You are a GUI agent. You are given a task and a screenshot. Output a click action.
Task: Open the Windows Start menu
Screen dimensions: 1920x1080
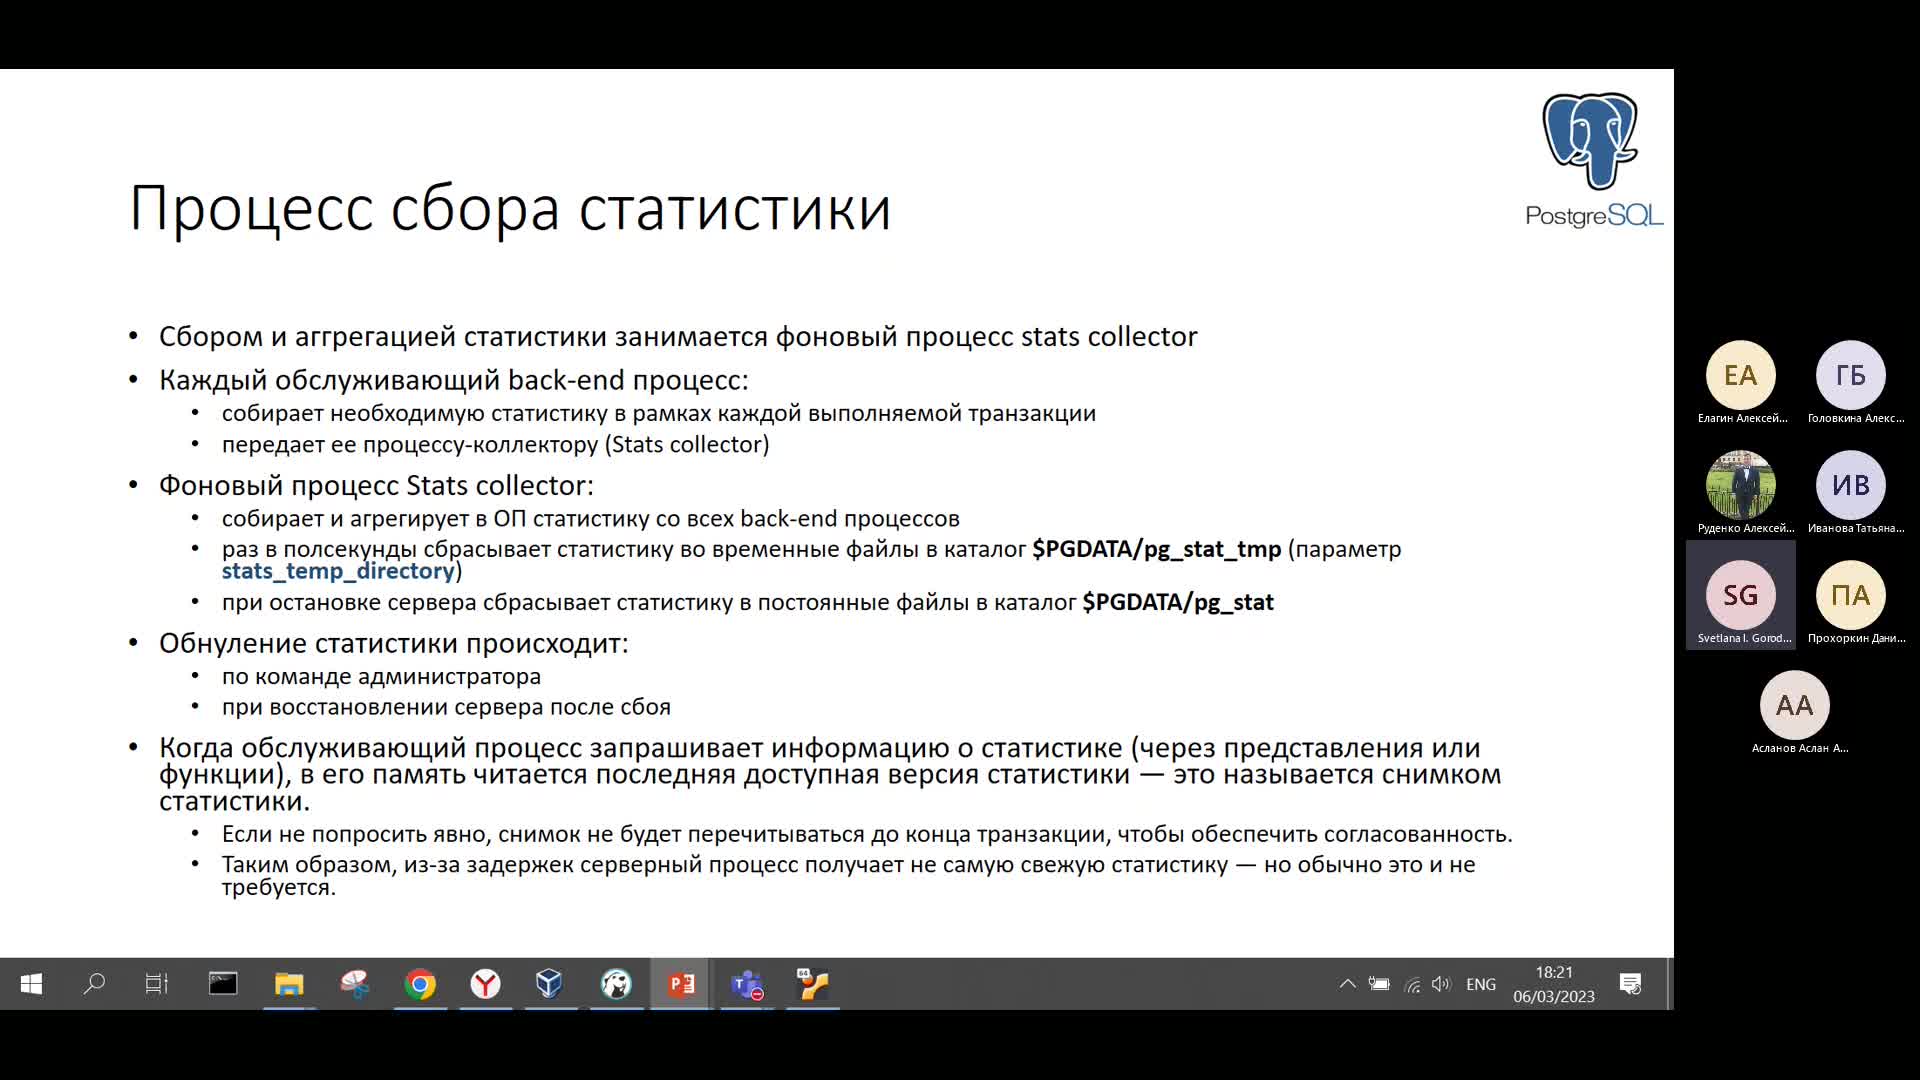pos(31,984)
